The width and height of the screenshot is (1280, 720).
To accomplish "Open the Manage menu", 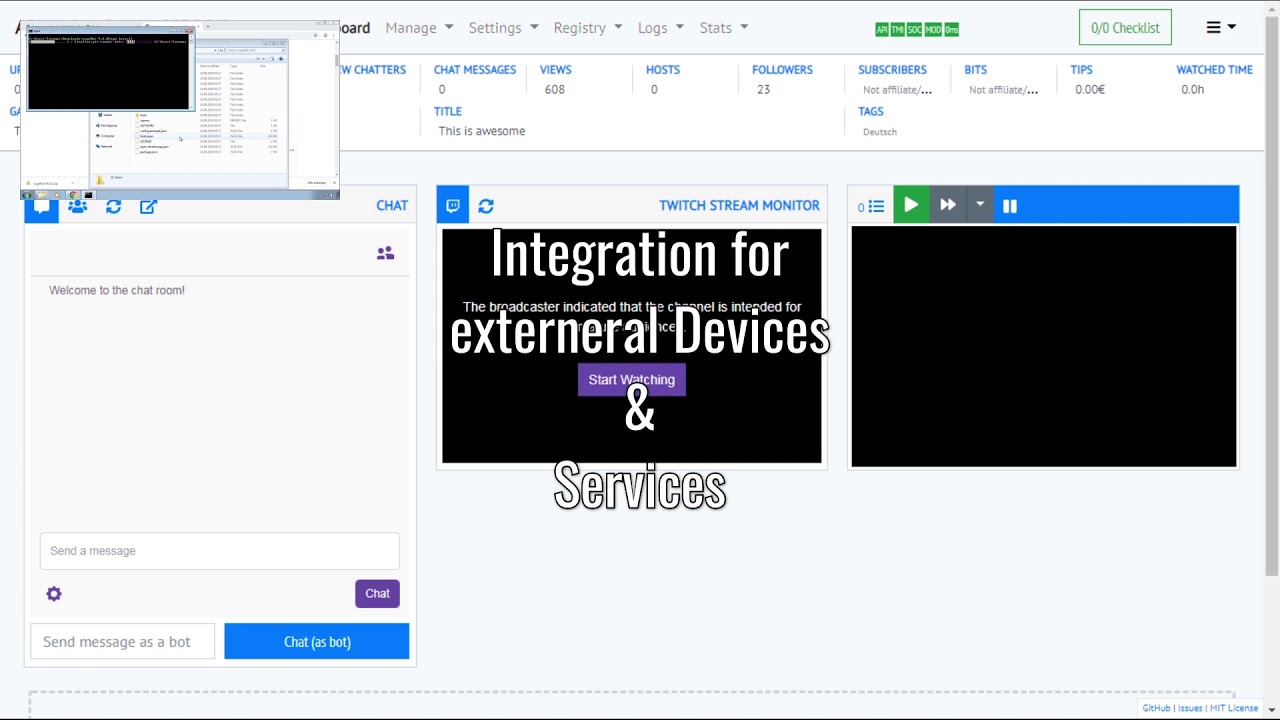I will [x=419, y=28].
